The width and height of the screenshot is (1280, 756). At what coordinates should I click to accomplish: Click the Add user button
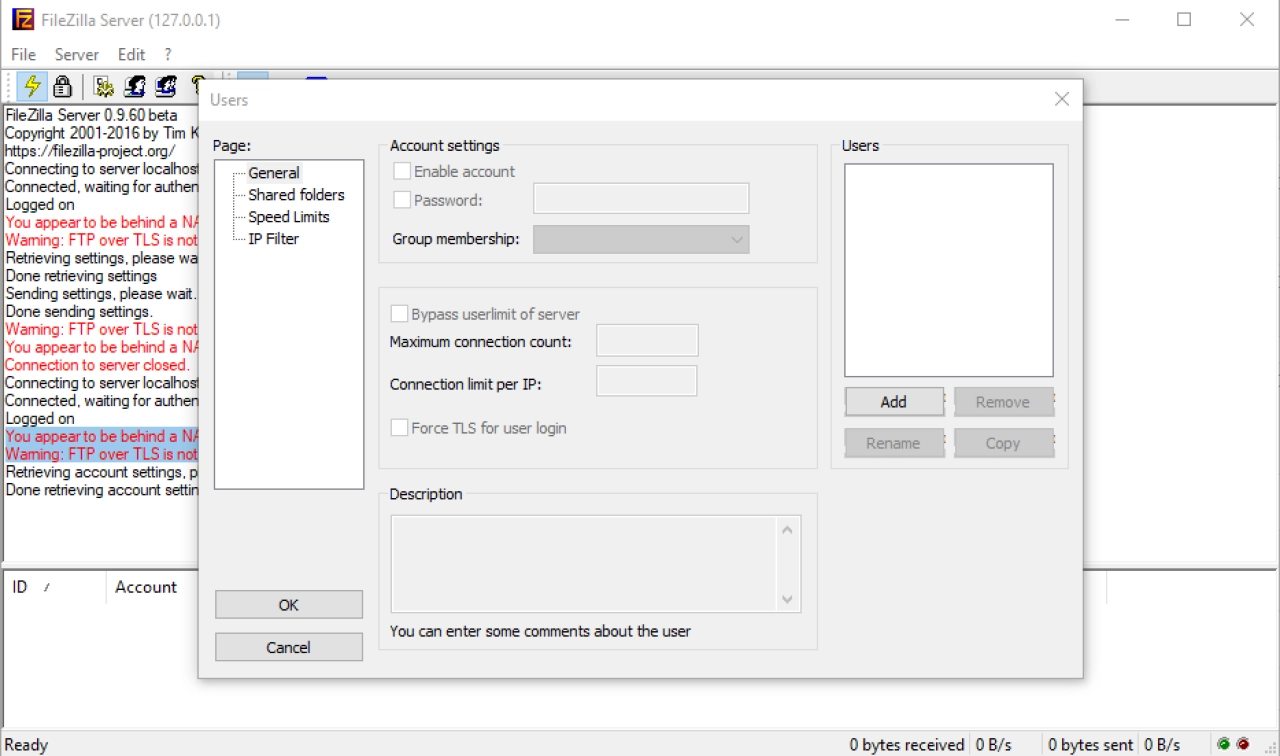pos(894,402)
